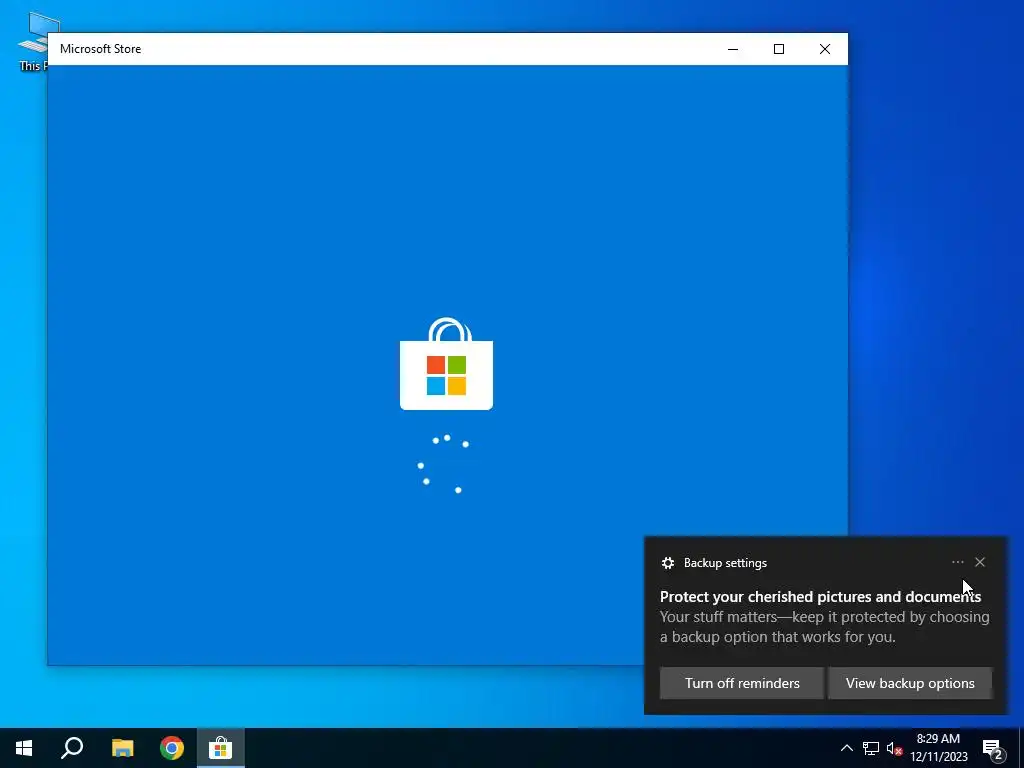The height and width of the screenshot is (768, 1024).
Task: Click View backup options button
Action: 910,683
